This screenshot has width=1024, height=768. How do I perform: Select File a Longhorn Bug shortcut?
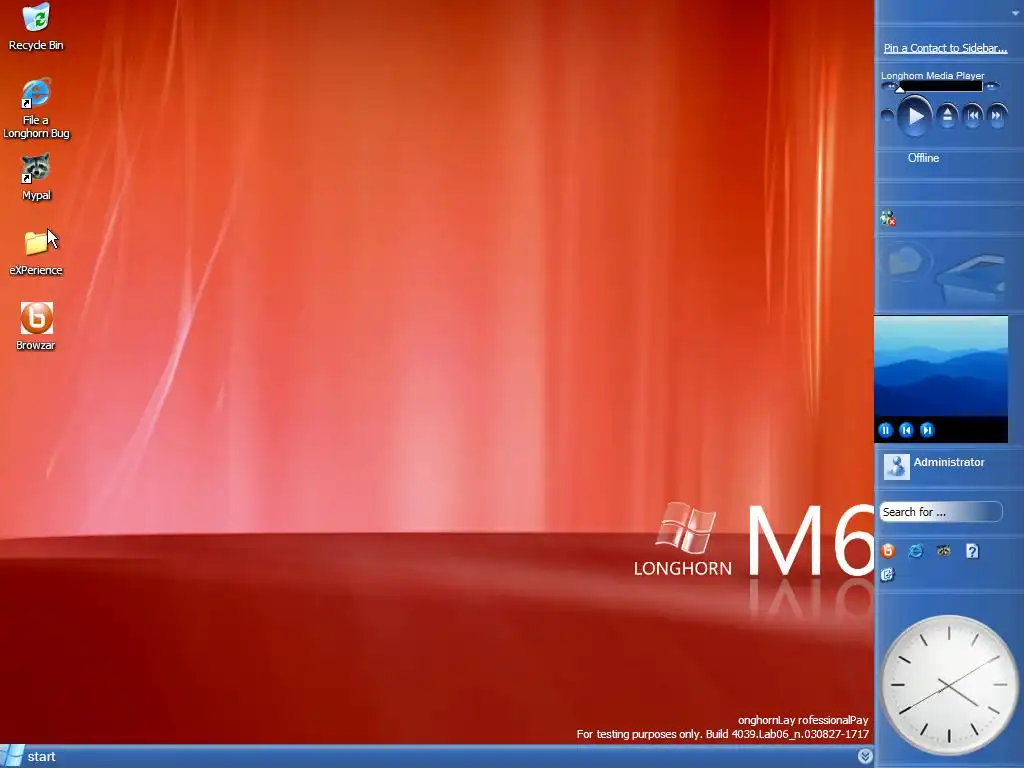[x=36, y=108]
